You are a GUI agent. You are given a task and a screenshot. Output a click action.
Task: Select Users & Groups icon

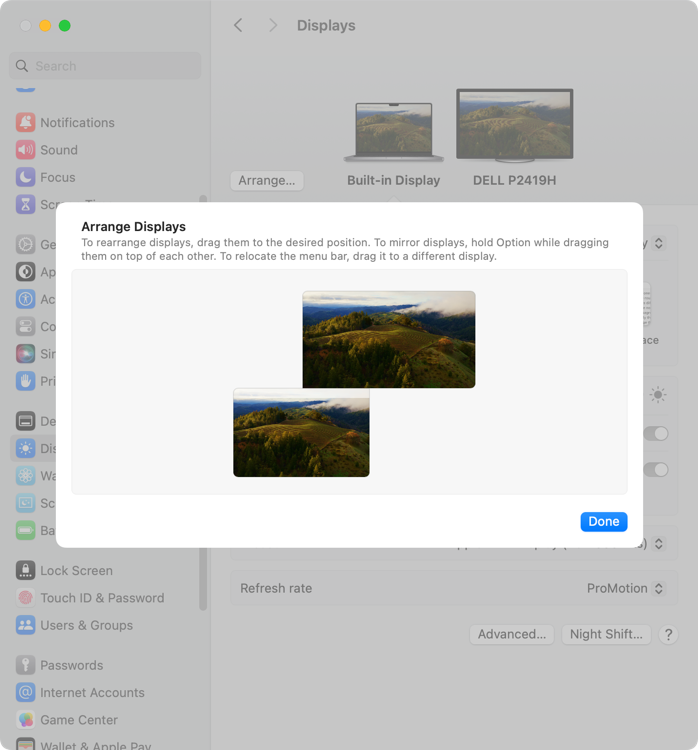pyautogui.click(x=25, y=625)
